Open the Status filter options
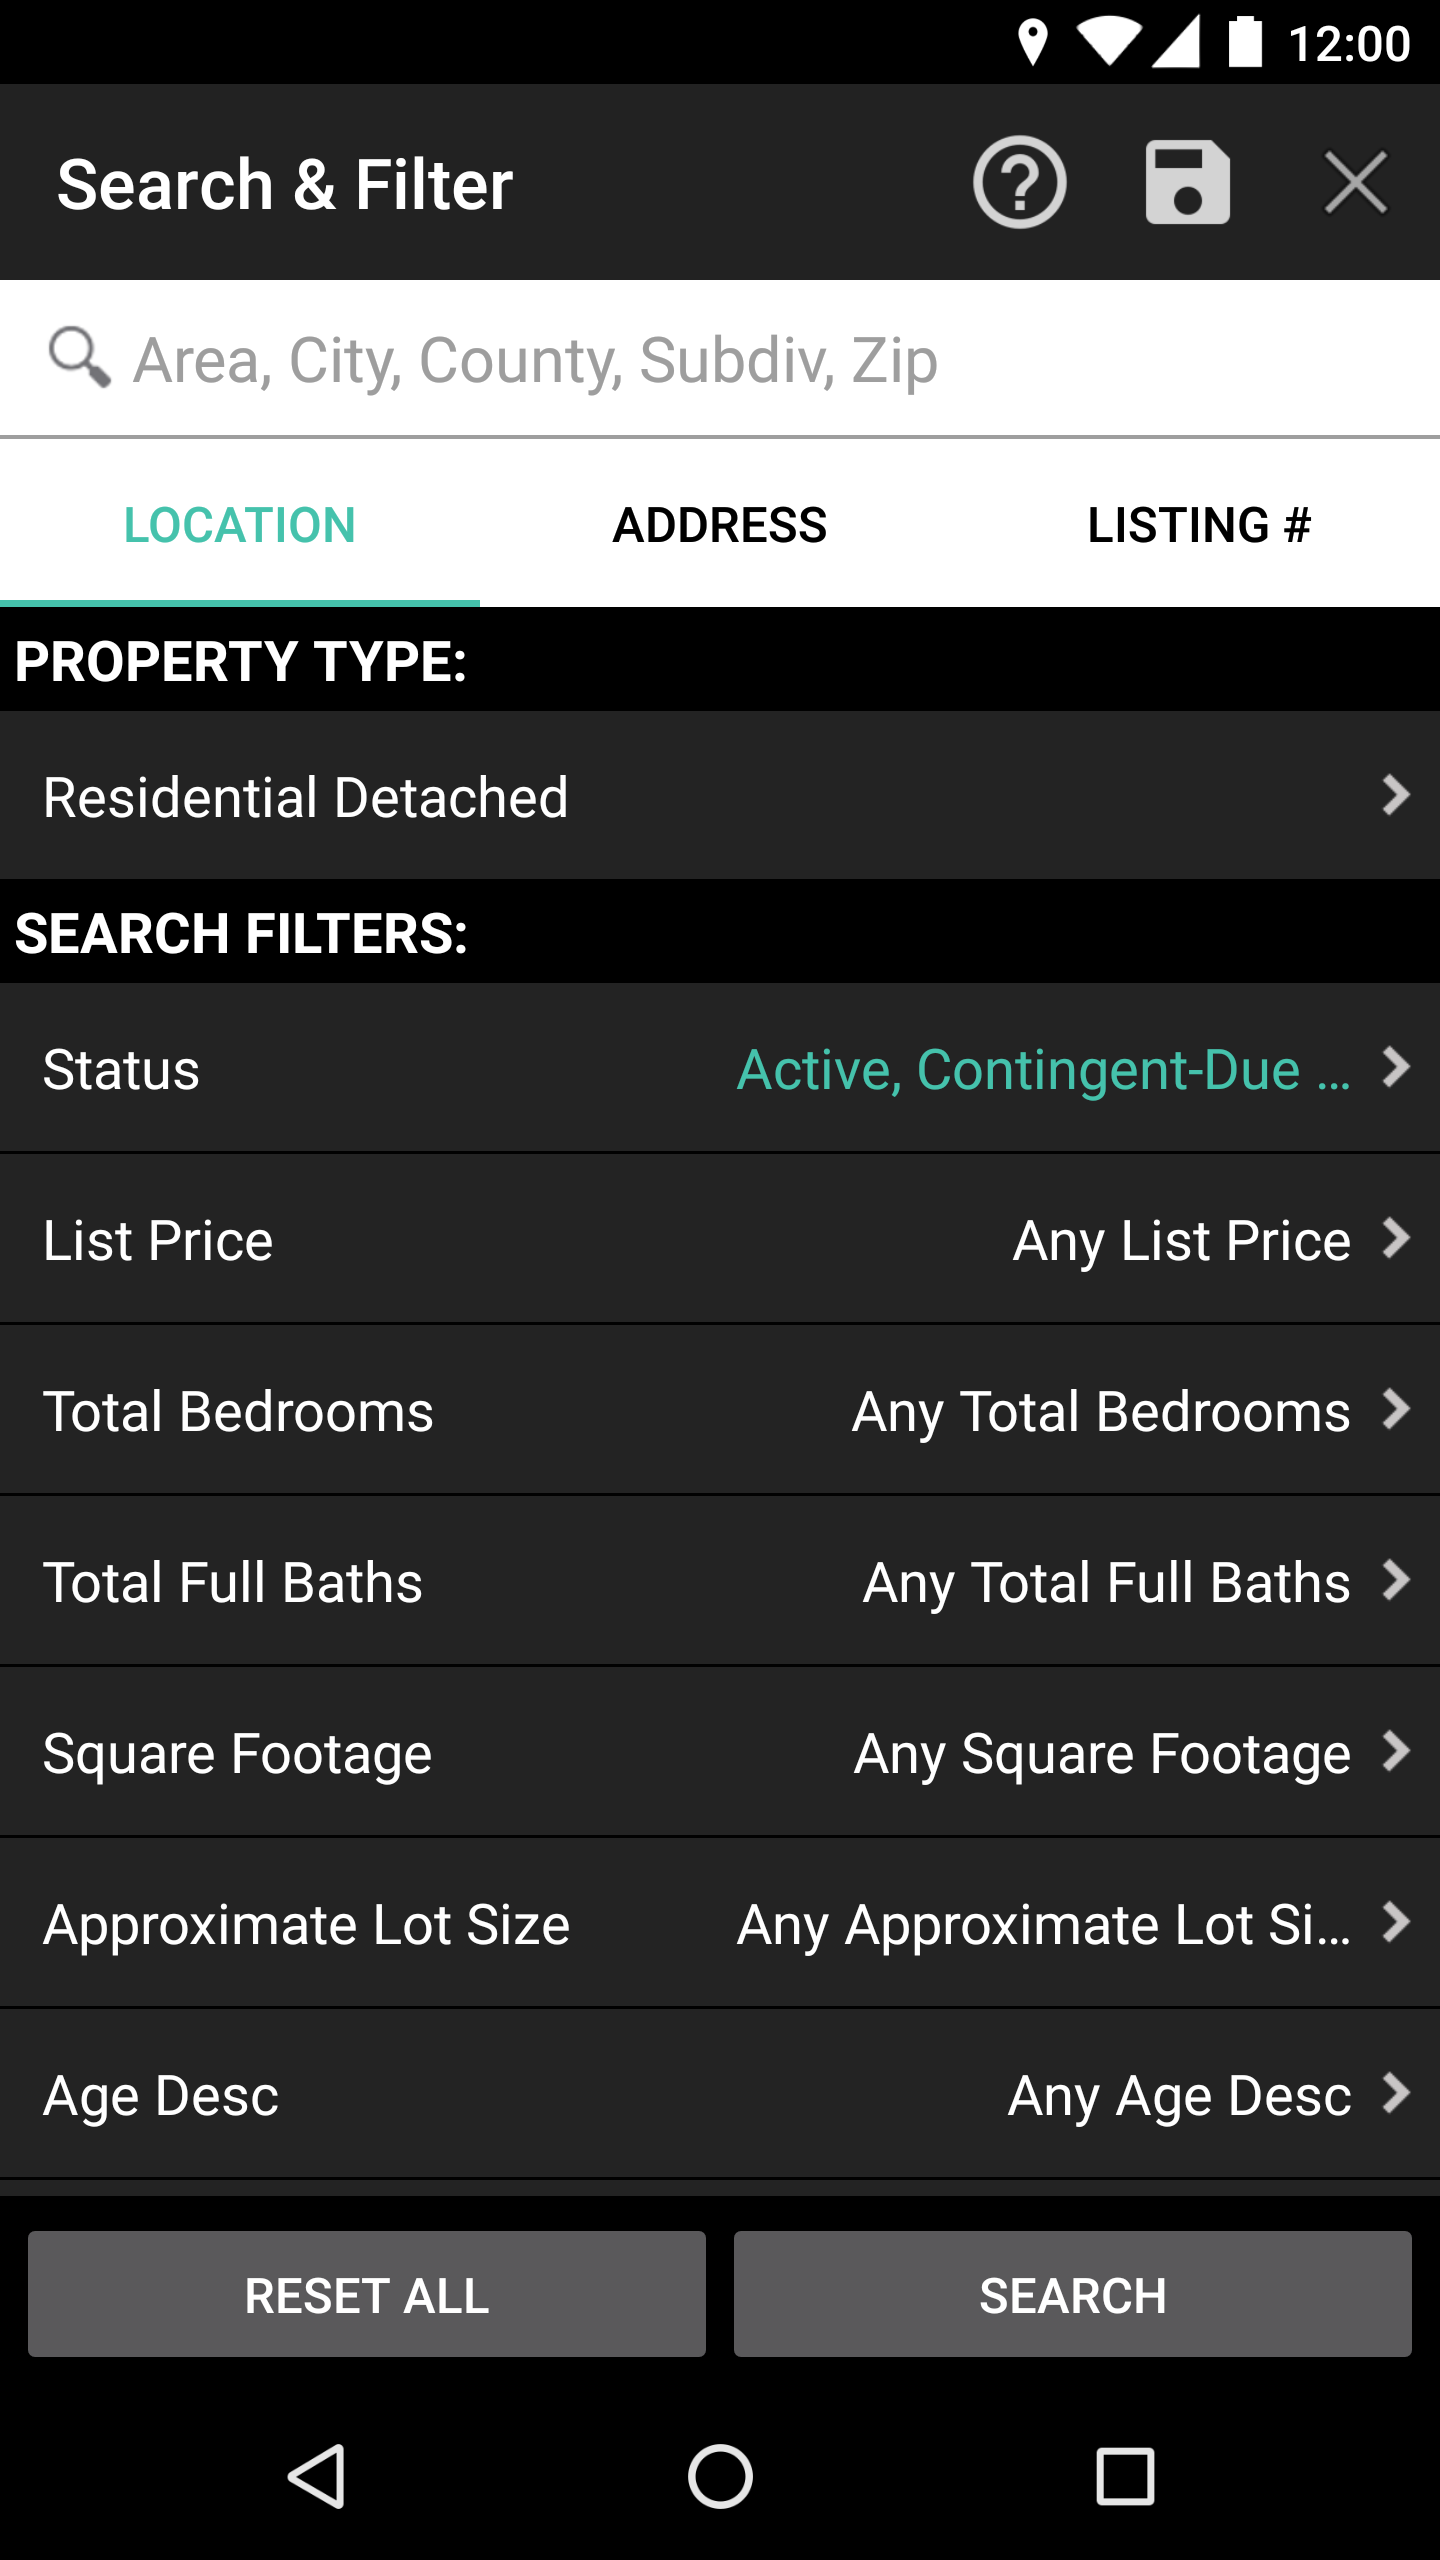This screenshot has height=2560, width=1440. [x=720, y=1068]
